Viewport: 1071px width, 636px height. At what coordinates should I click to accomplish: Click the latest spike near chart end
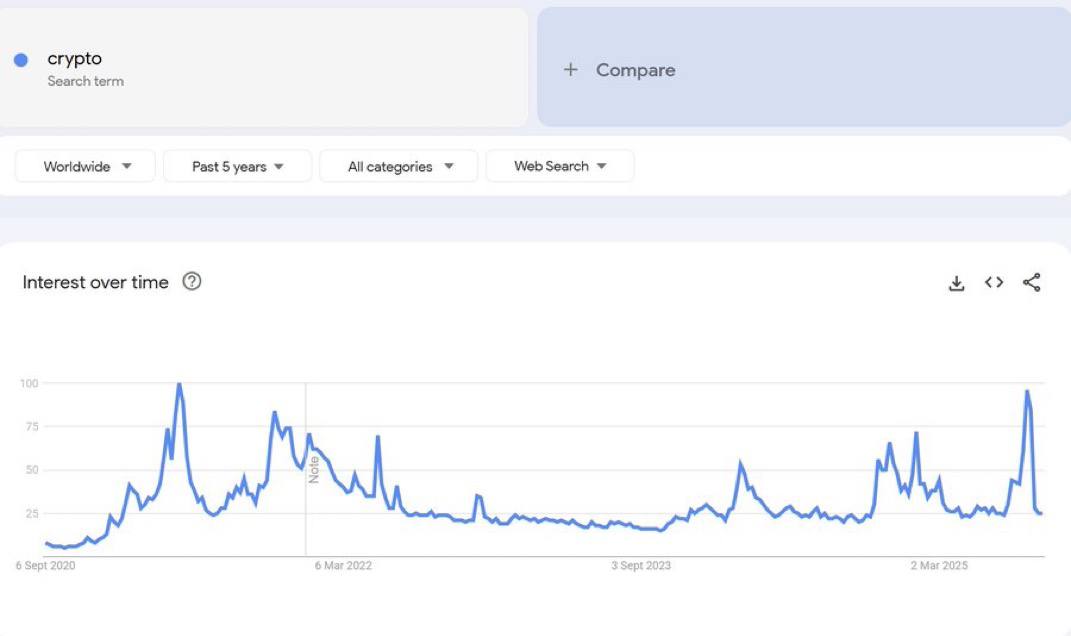coord(1027,391)
